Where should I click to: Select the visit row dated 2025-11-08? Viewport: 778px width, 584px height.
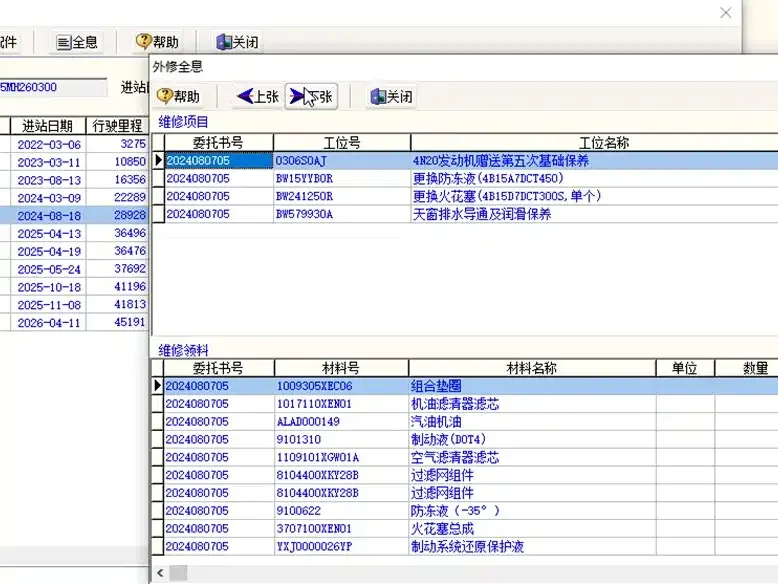point(74,305)
